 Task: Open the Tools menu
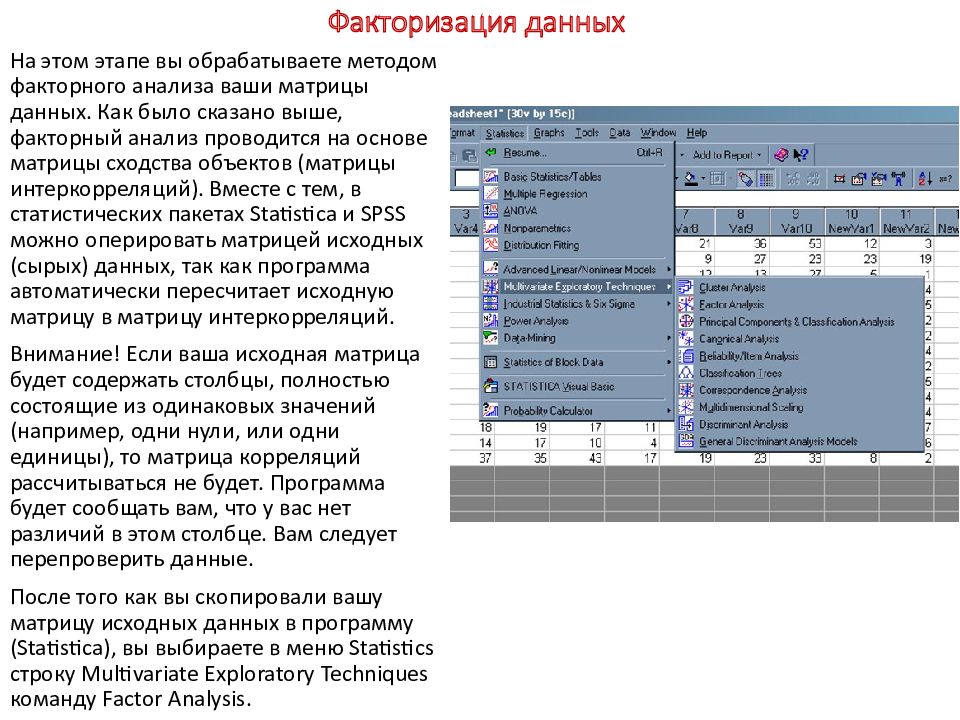pos(587,133)
